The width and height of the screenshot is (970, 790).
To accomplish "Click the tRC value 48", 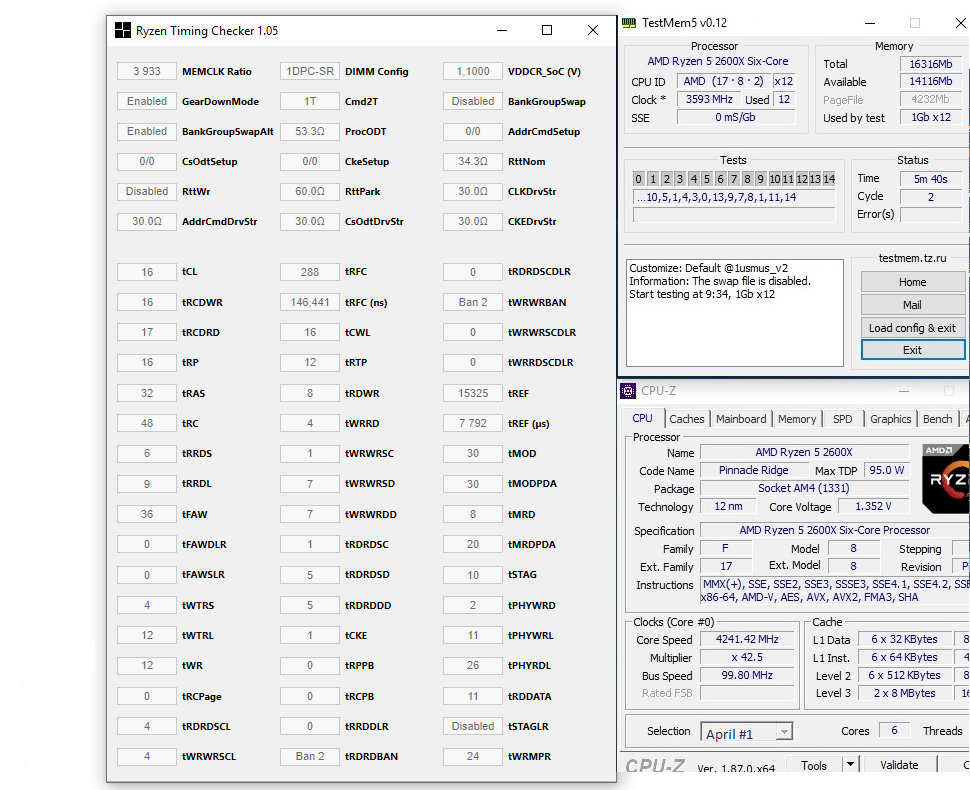I will point(147,423).
